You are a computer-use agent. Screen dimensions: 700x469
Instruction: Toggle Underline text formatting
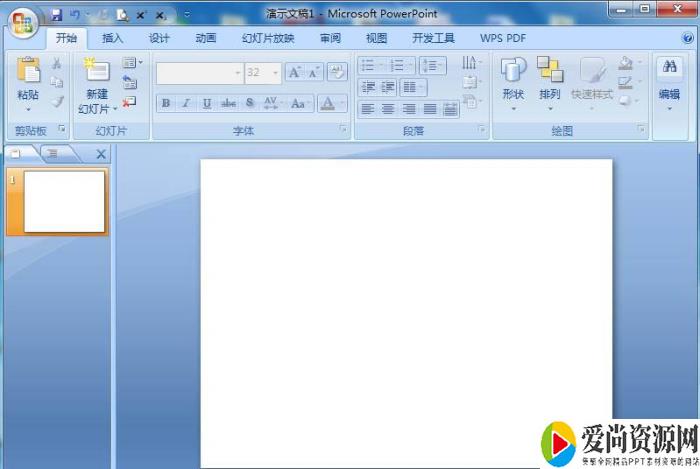coord(206,104)
